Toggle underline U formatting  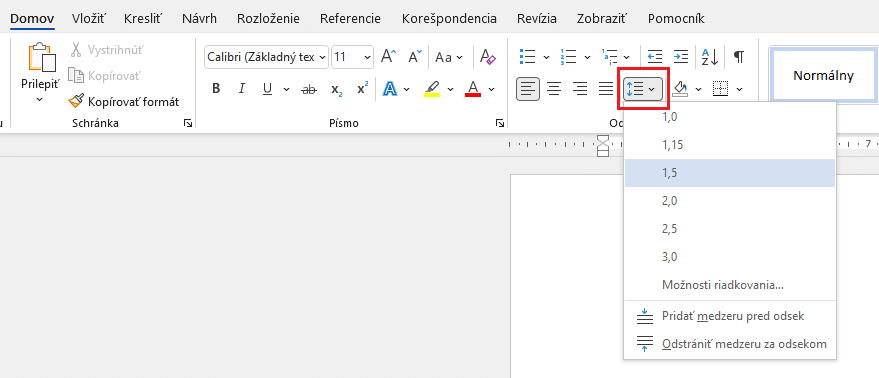(x=267, y=89)
